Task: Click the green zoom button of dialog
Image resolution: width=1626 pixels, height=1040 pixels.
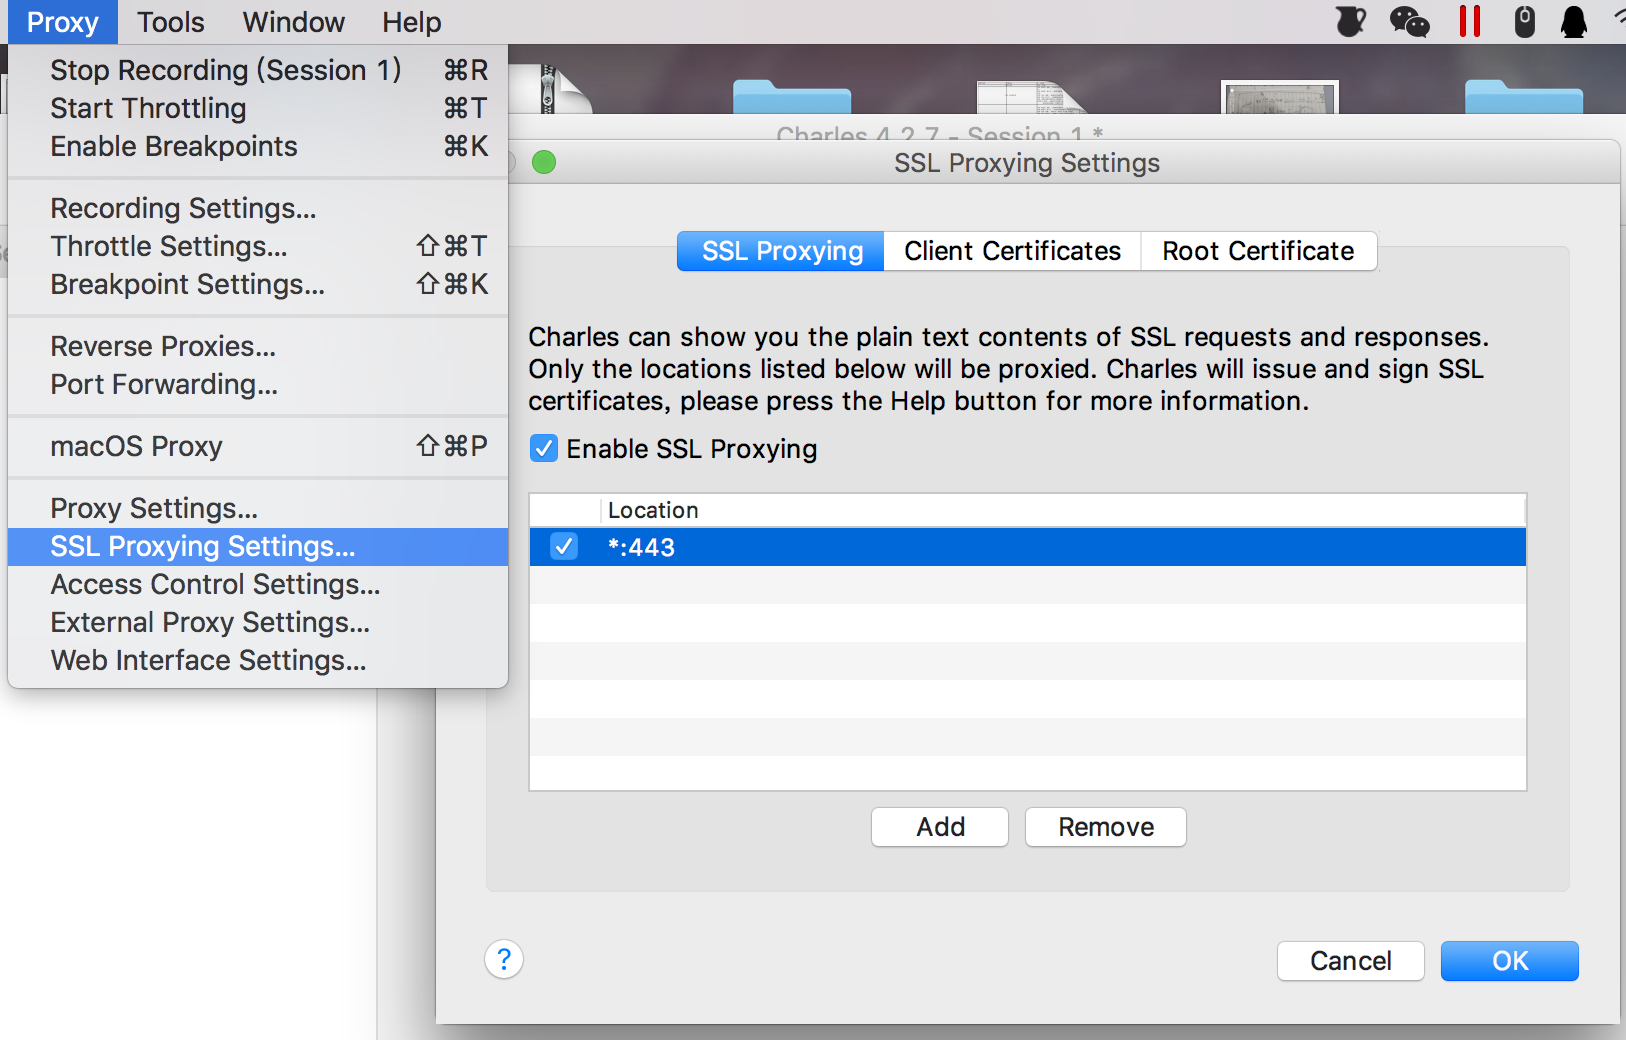Action: click(x=544, y=162)
